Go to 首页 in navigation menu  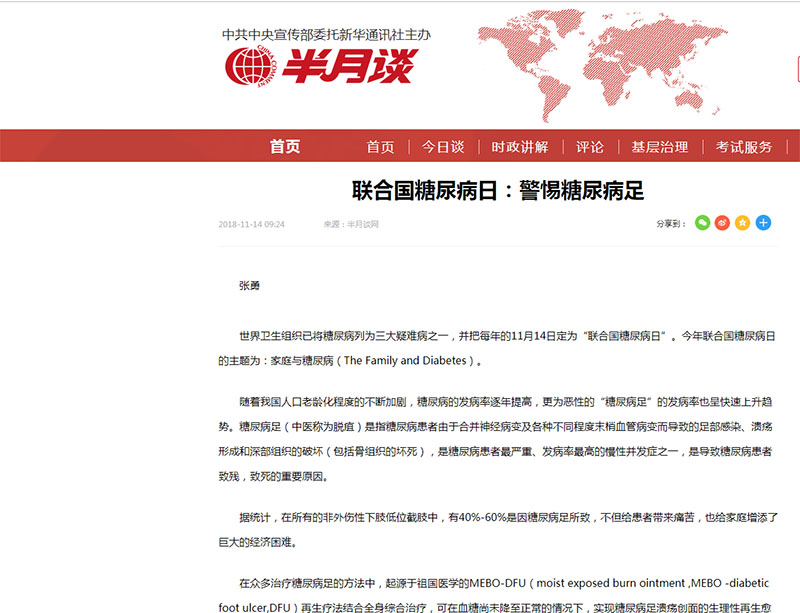coord(380,147)
